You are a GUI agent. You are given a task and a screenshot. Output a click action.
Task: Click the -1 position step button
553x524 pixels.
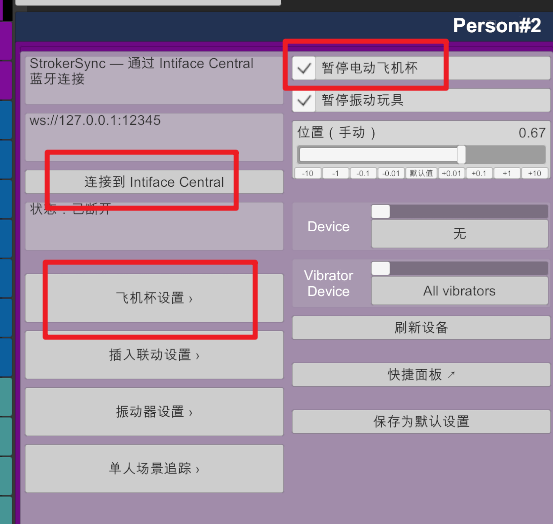(x=335, y=173)
